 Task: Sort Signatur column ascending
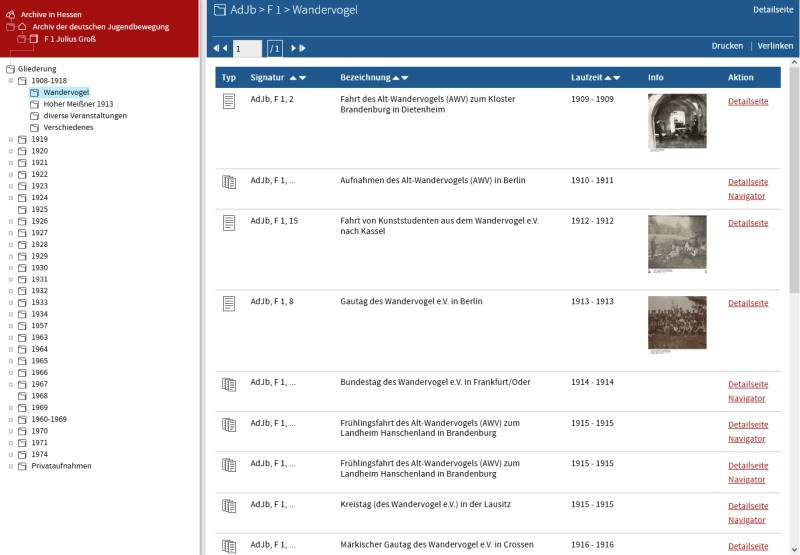(291, 78)
